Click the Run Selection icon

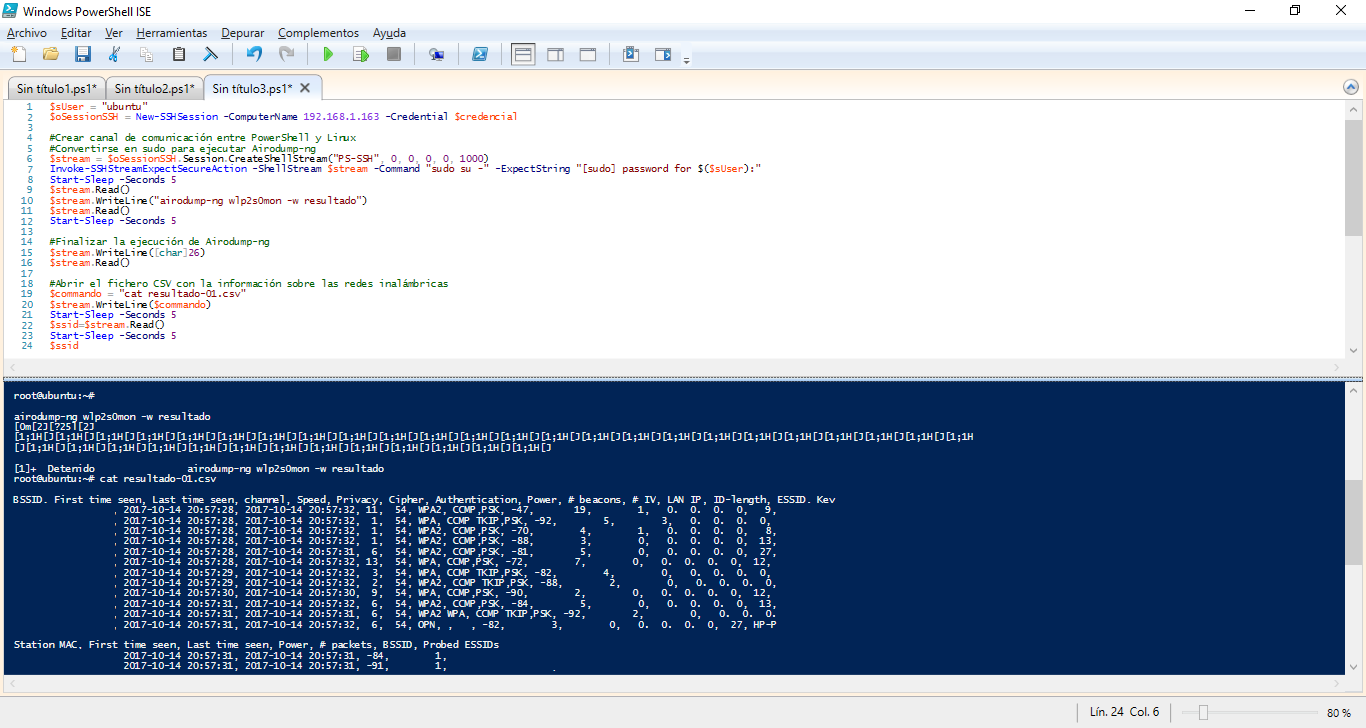pos(360,54)
